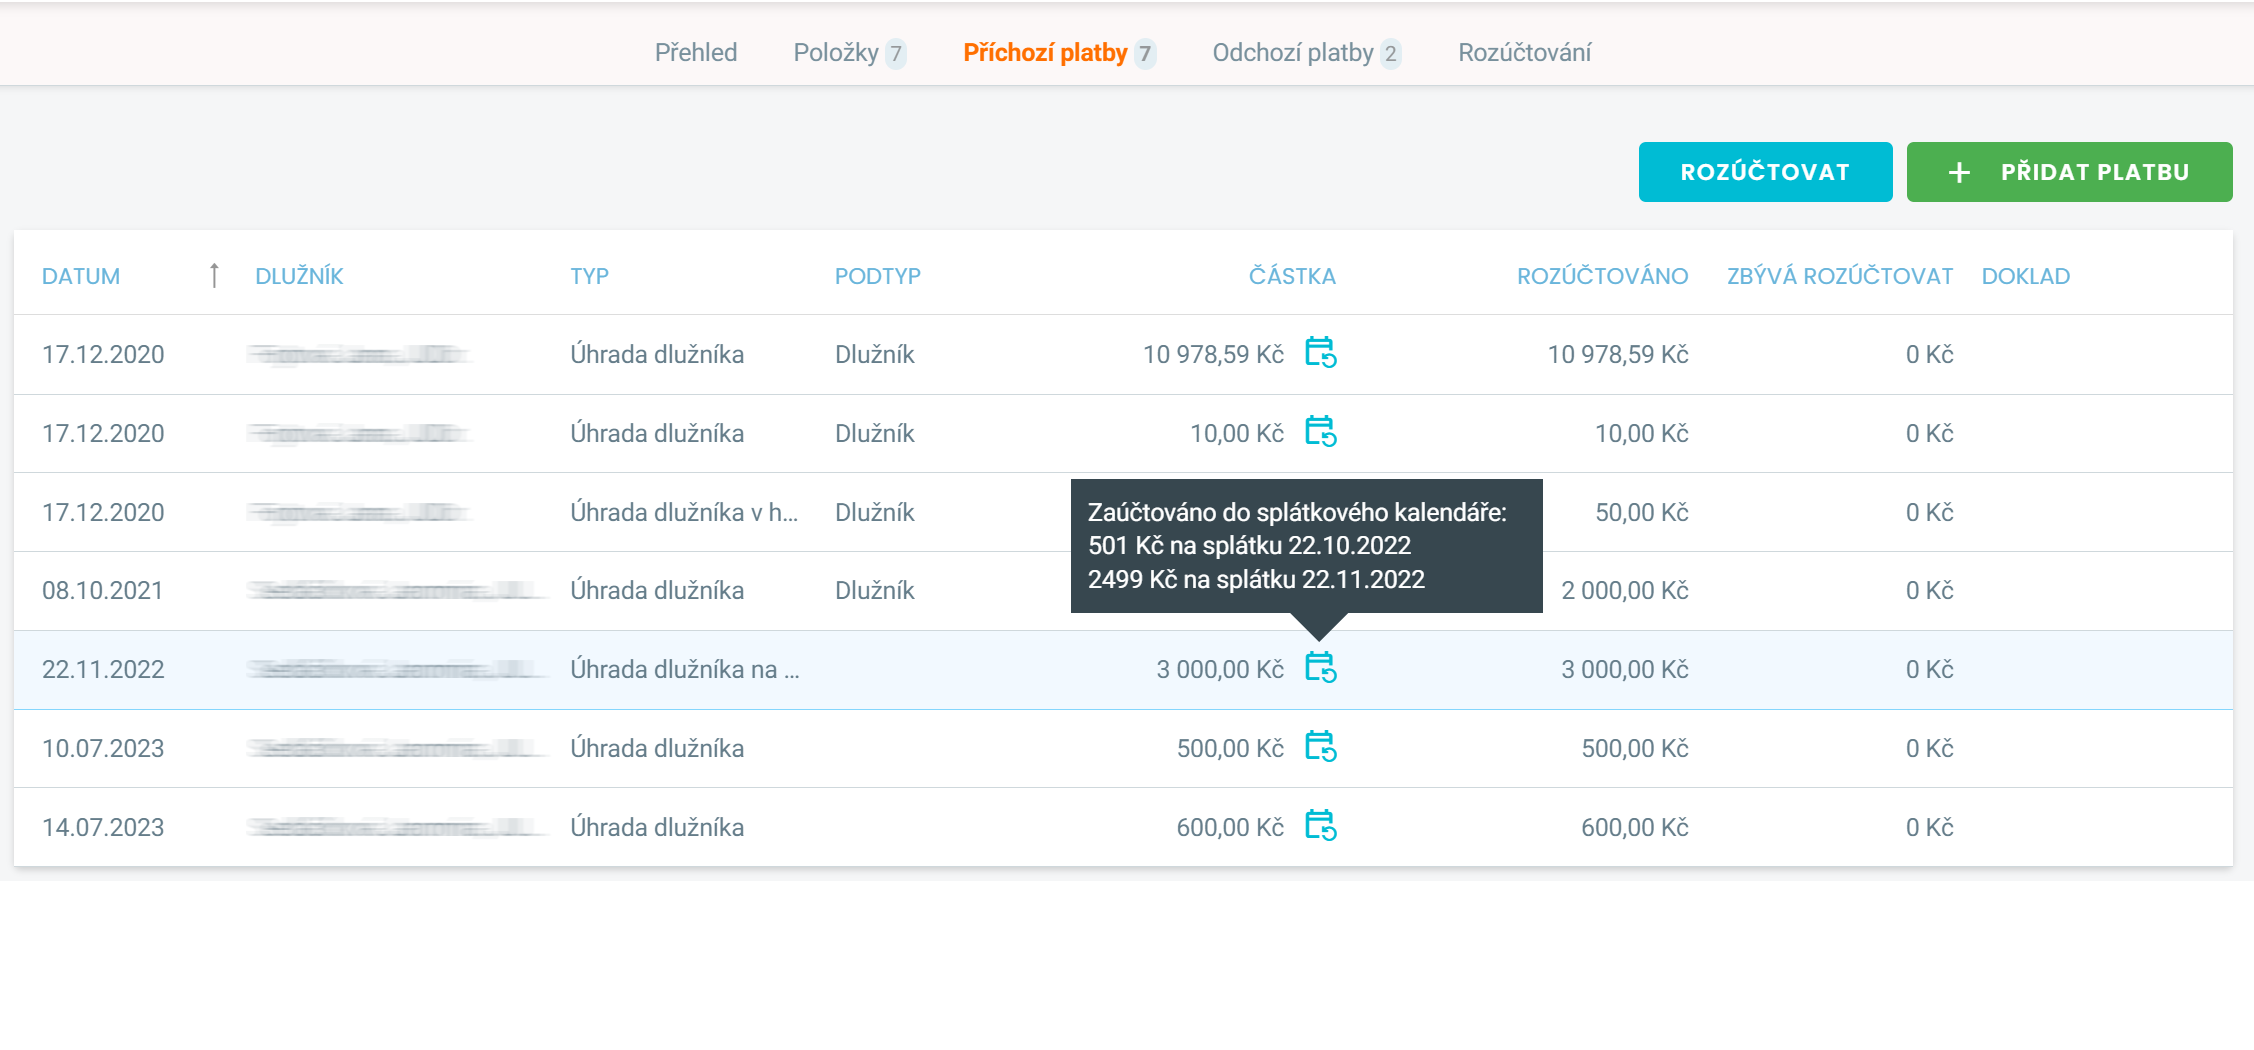The height and width of the screenshot is (1050, 2254).
Task: Sort by the Částka column header
Action: click(1291, 276)
